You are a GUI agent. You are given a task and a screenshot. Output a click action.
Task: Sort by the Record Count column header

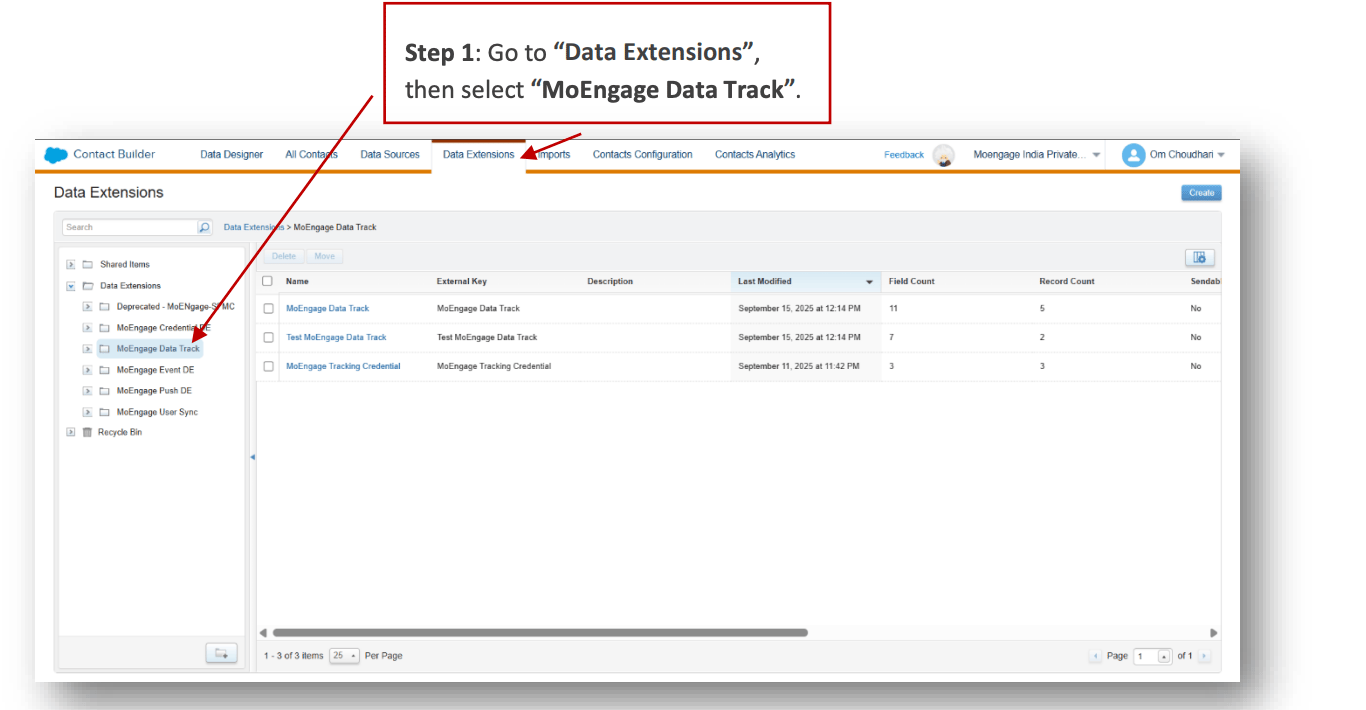coord(1067,281)
